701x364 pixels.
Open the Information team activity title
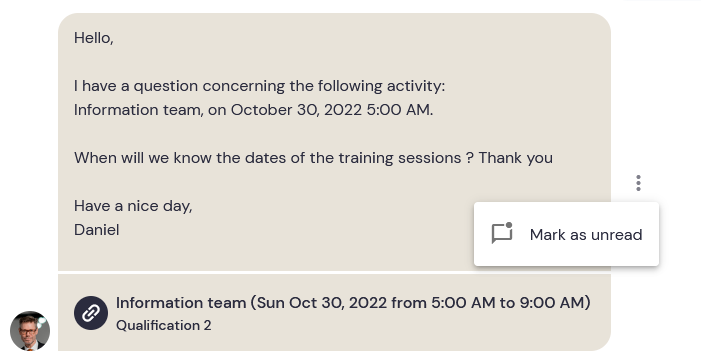pos(353,303)
